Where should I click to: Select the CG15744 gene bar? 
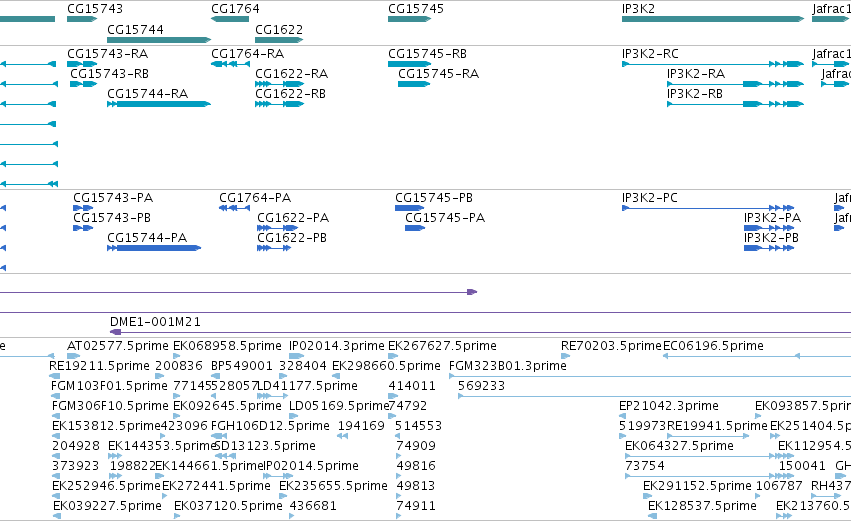click(x=159, y=40)
